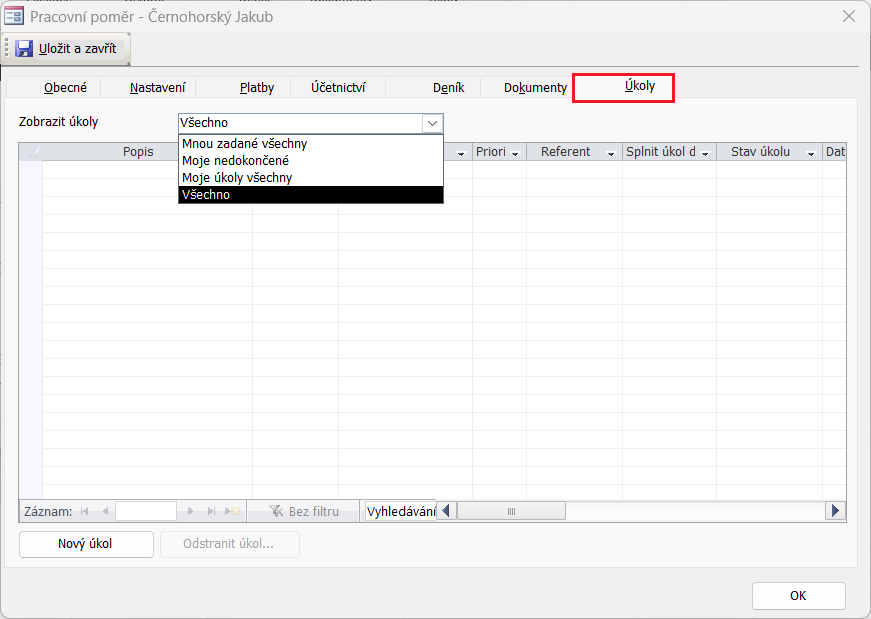Go to last record in navigator
The image size is (871, 619).
211,511
